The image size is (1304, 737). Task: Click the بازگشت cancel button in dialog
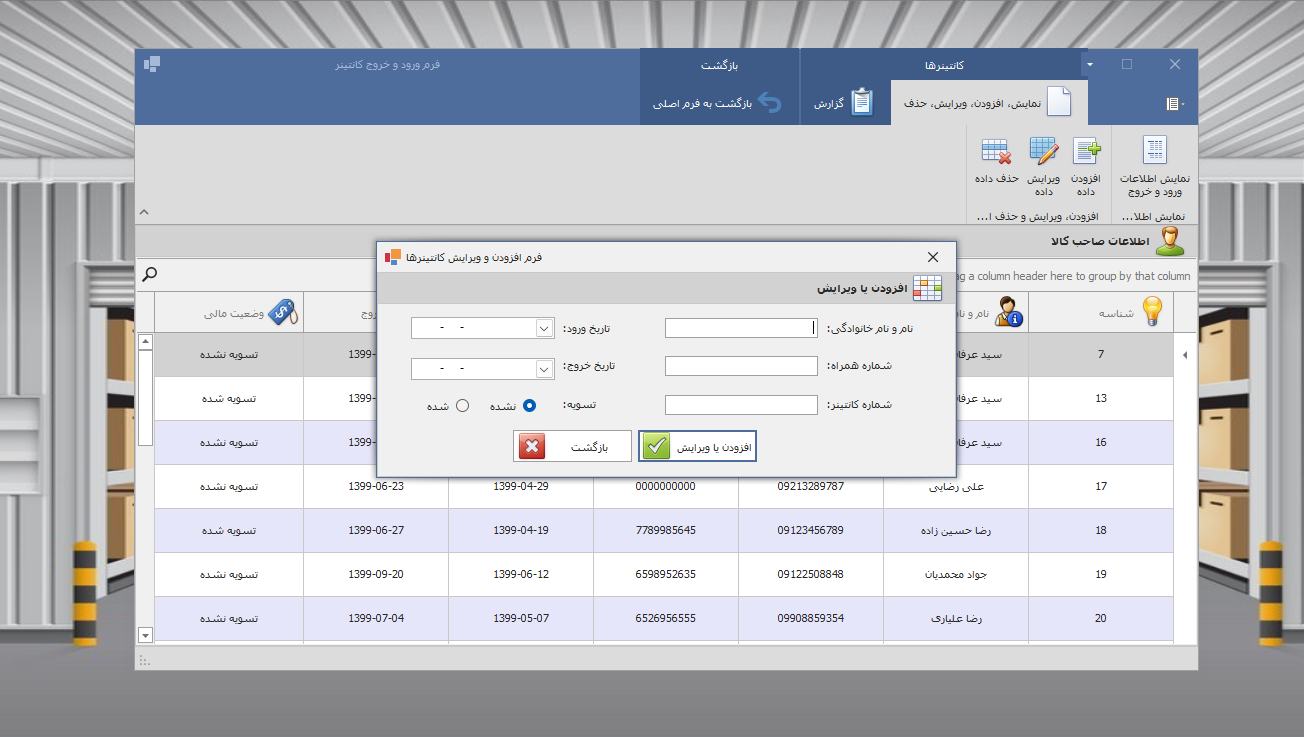tap(572, 446)
